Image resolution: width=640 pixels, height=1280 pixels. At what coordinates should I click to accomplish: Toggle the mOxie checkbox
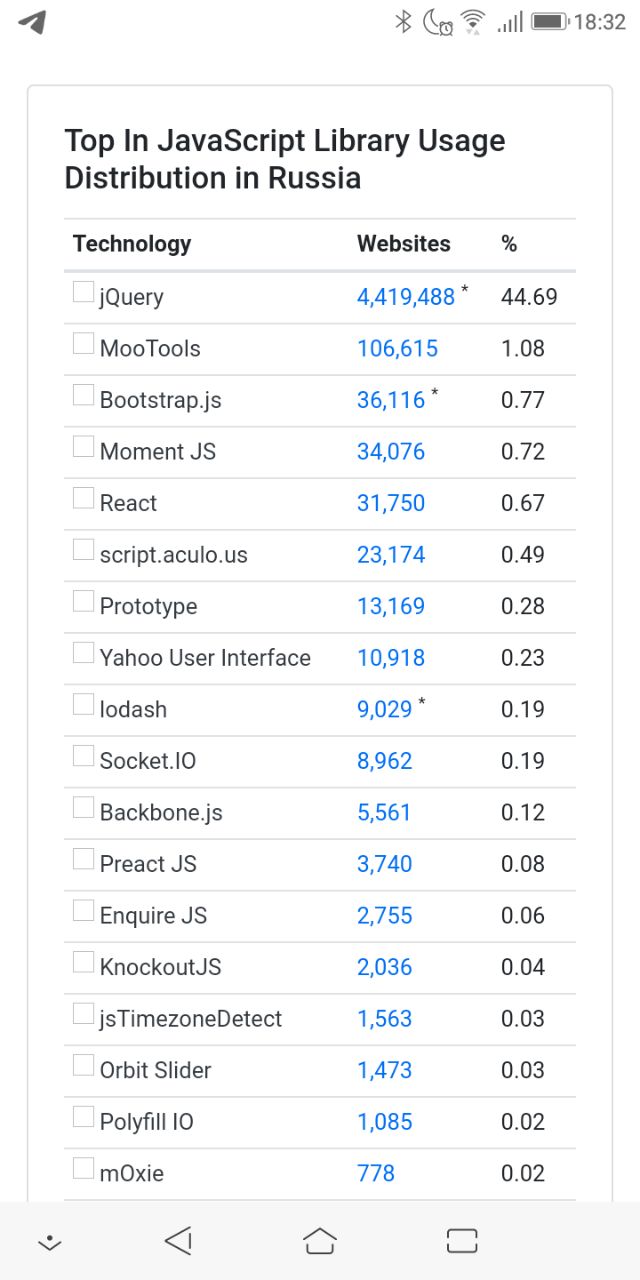(x=83, y=1168)
